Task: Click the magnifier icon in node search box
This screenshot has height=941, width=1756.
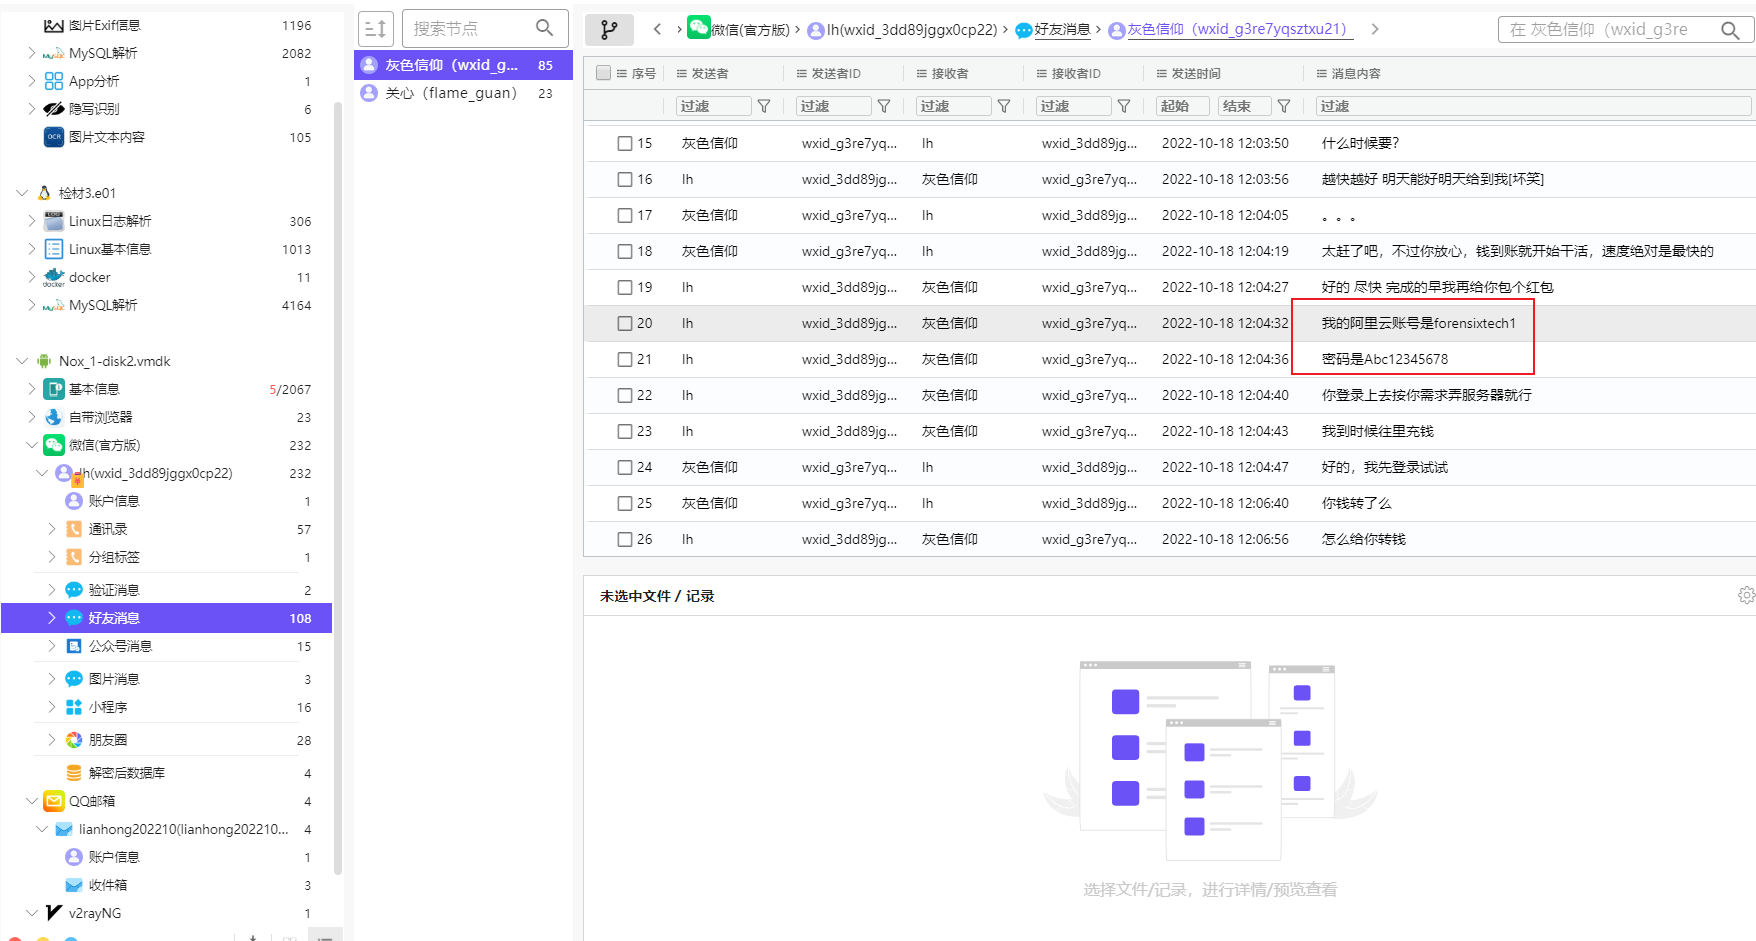Action: click(x=545, y=28)
